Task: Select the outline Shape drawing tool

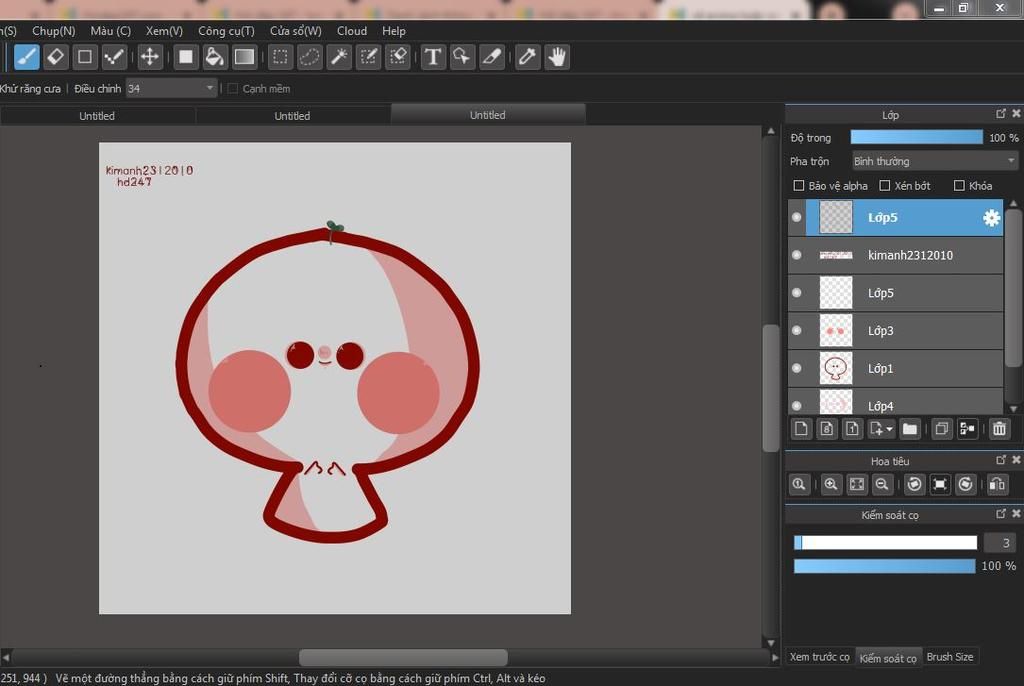Action: (x=85, y=57)
